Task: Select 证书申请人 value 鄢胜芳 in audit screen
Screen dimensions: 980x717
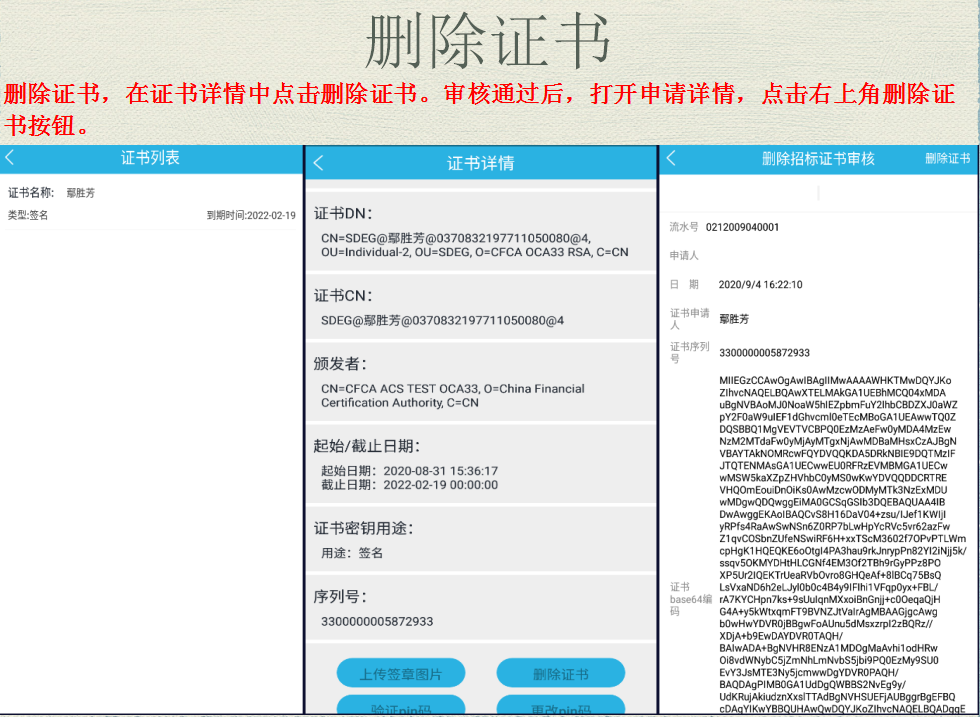Action: [734, 319]
